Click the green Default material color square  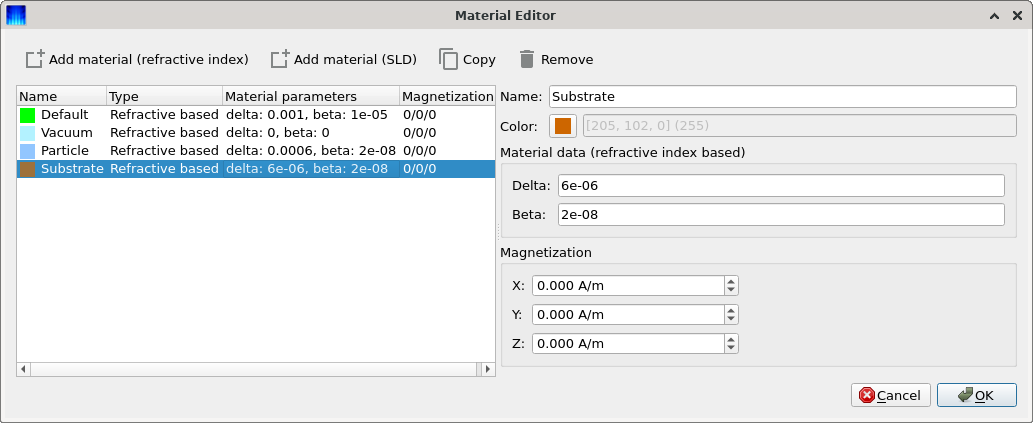[x=27, y=115]
